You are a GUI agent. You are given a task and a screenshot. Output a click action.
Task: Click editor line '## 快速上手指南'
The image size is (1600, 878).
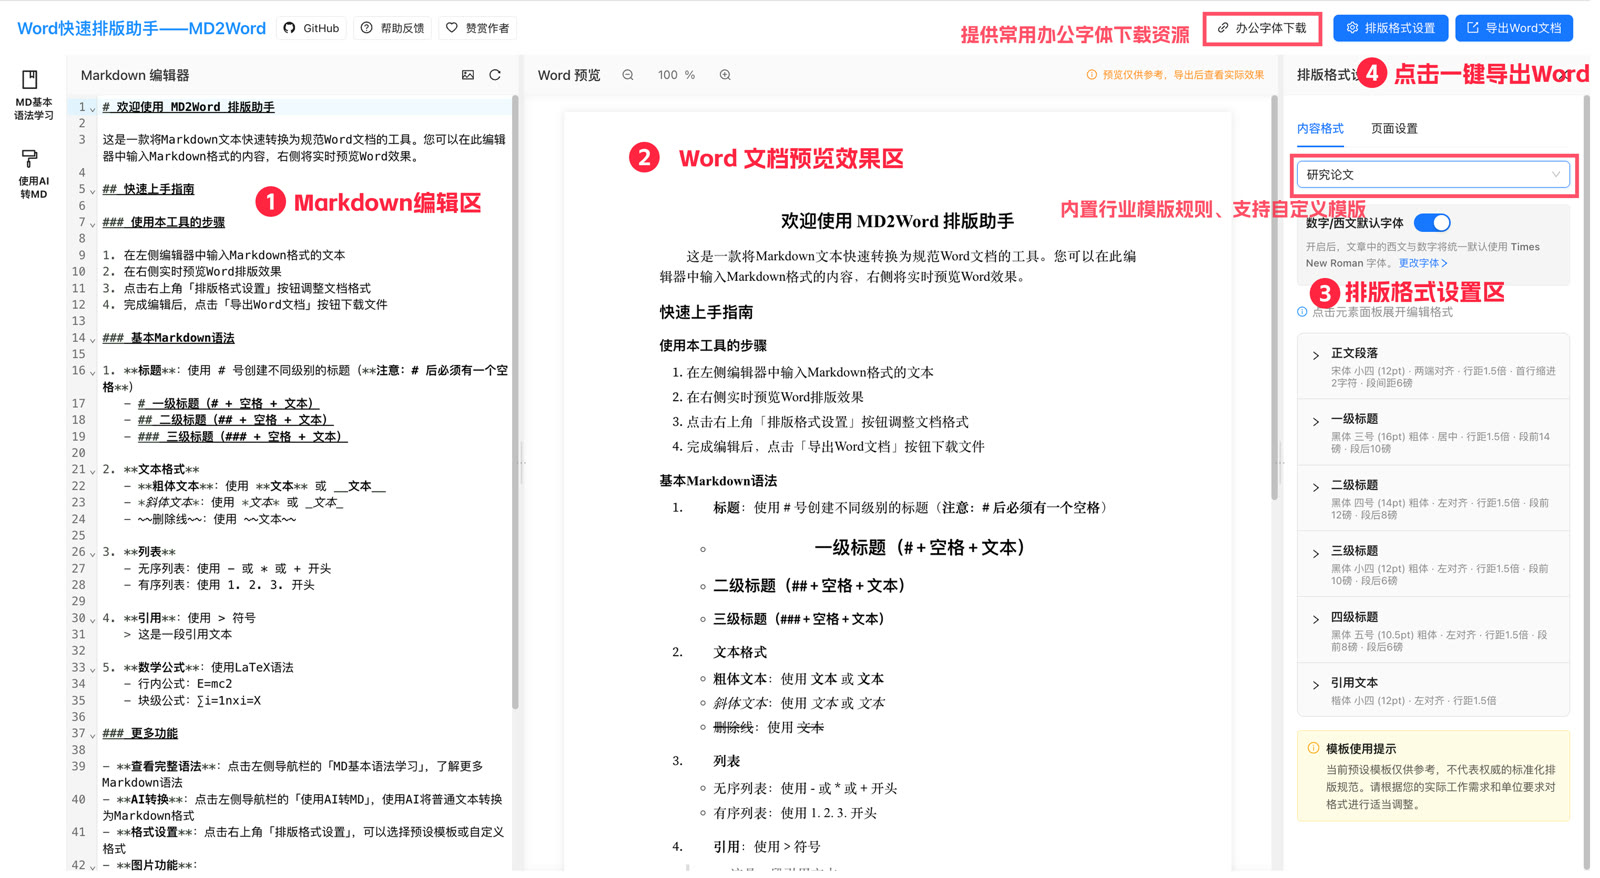(148, 189)
